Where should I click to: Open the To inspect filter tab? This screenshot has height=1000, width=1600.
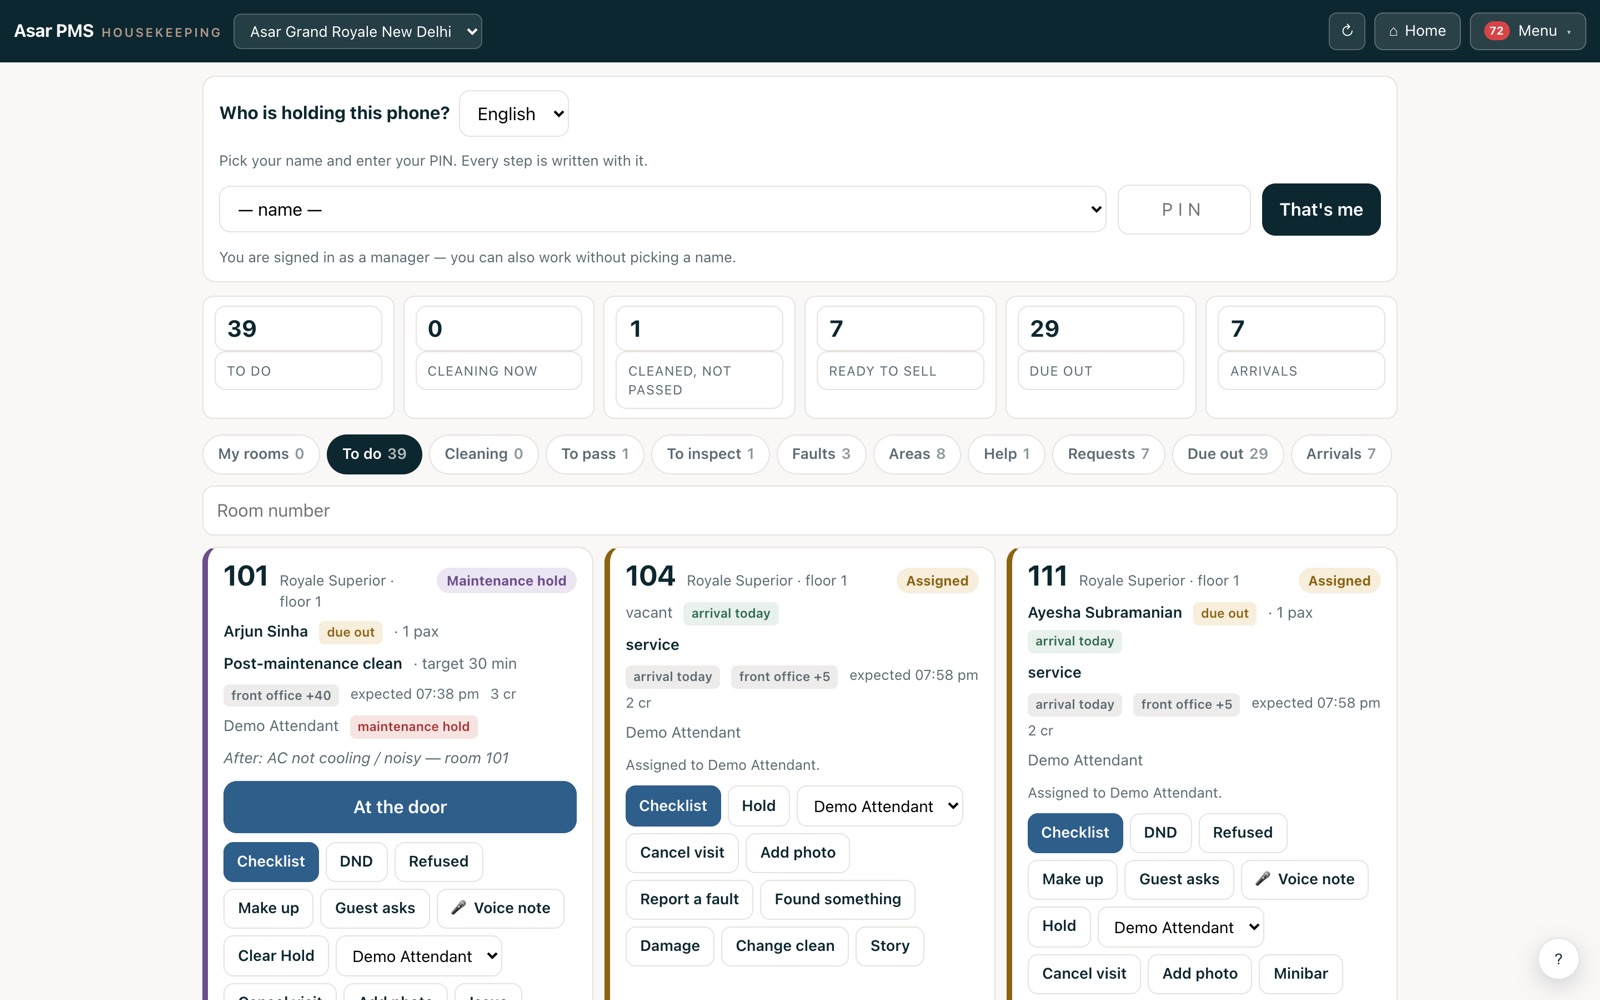point(710,454)
